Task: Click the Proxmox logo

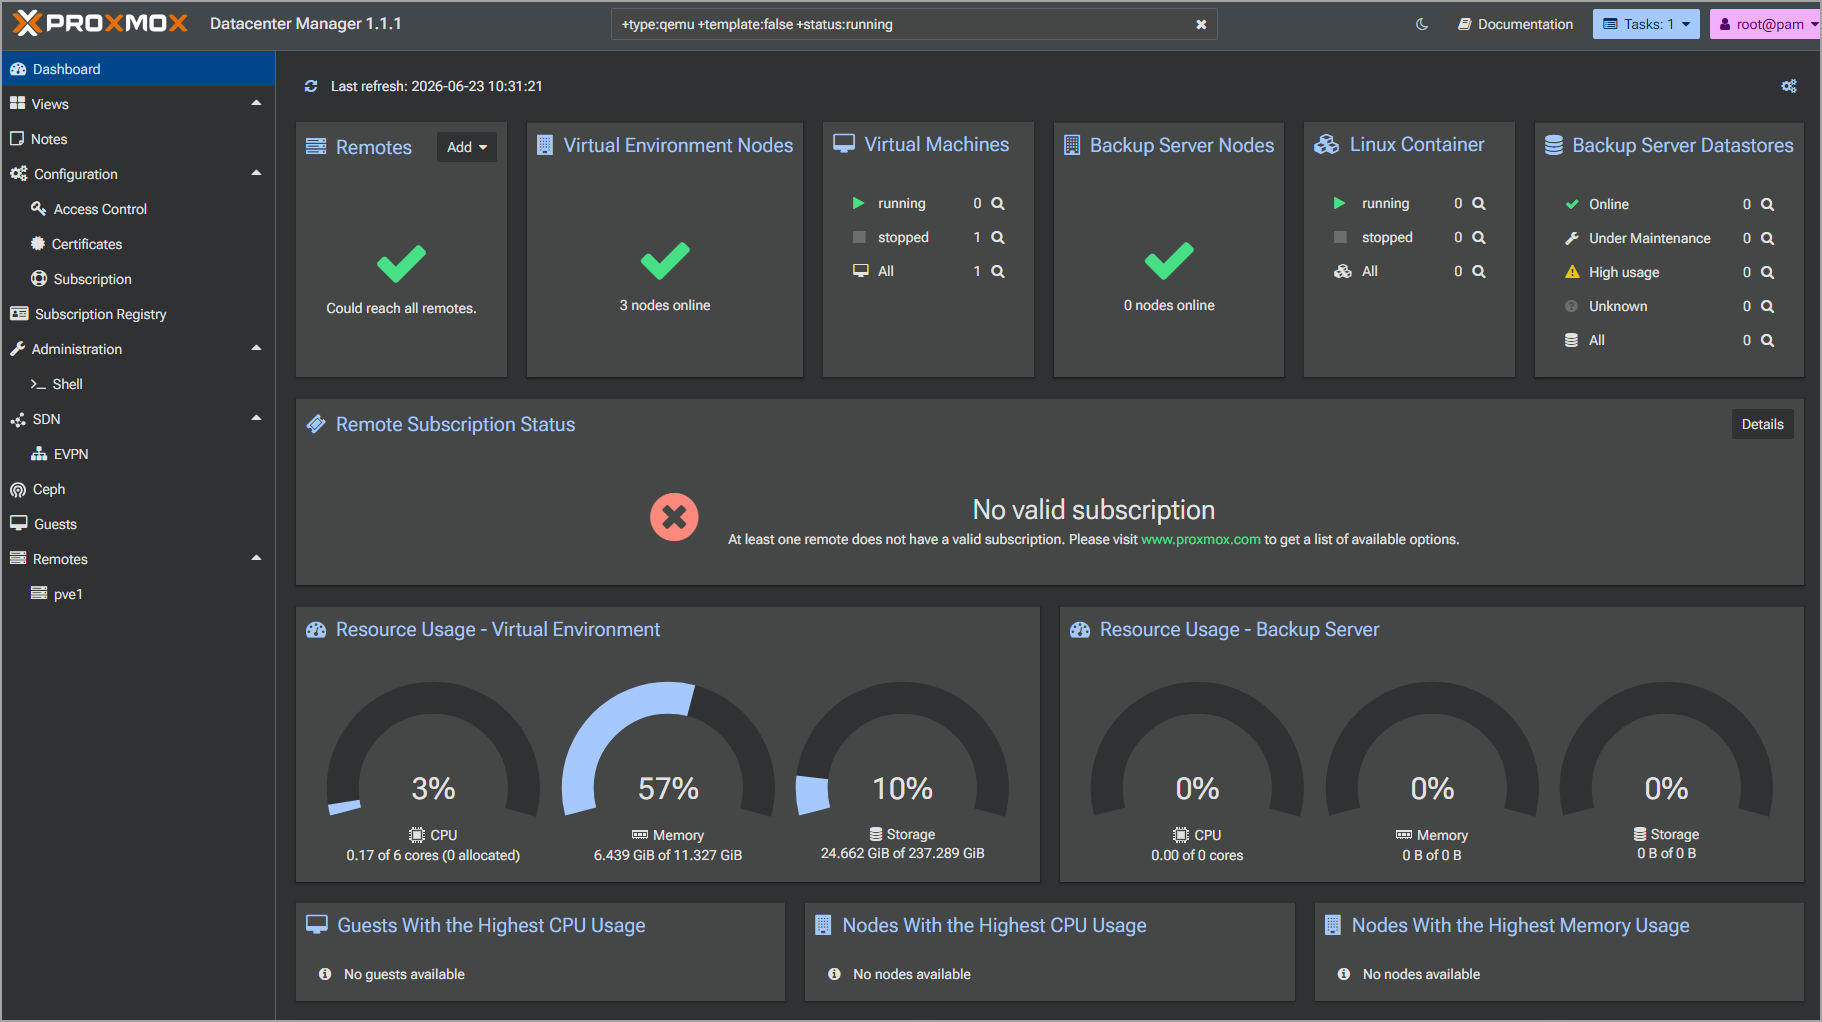Action: click(x=101, y=23)
